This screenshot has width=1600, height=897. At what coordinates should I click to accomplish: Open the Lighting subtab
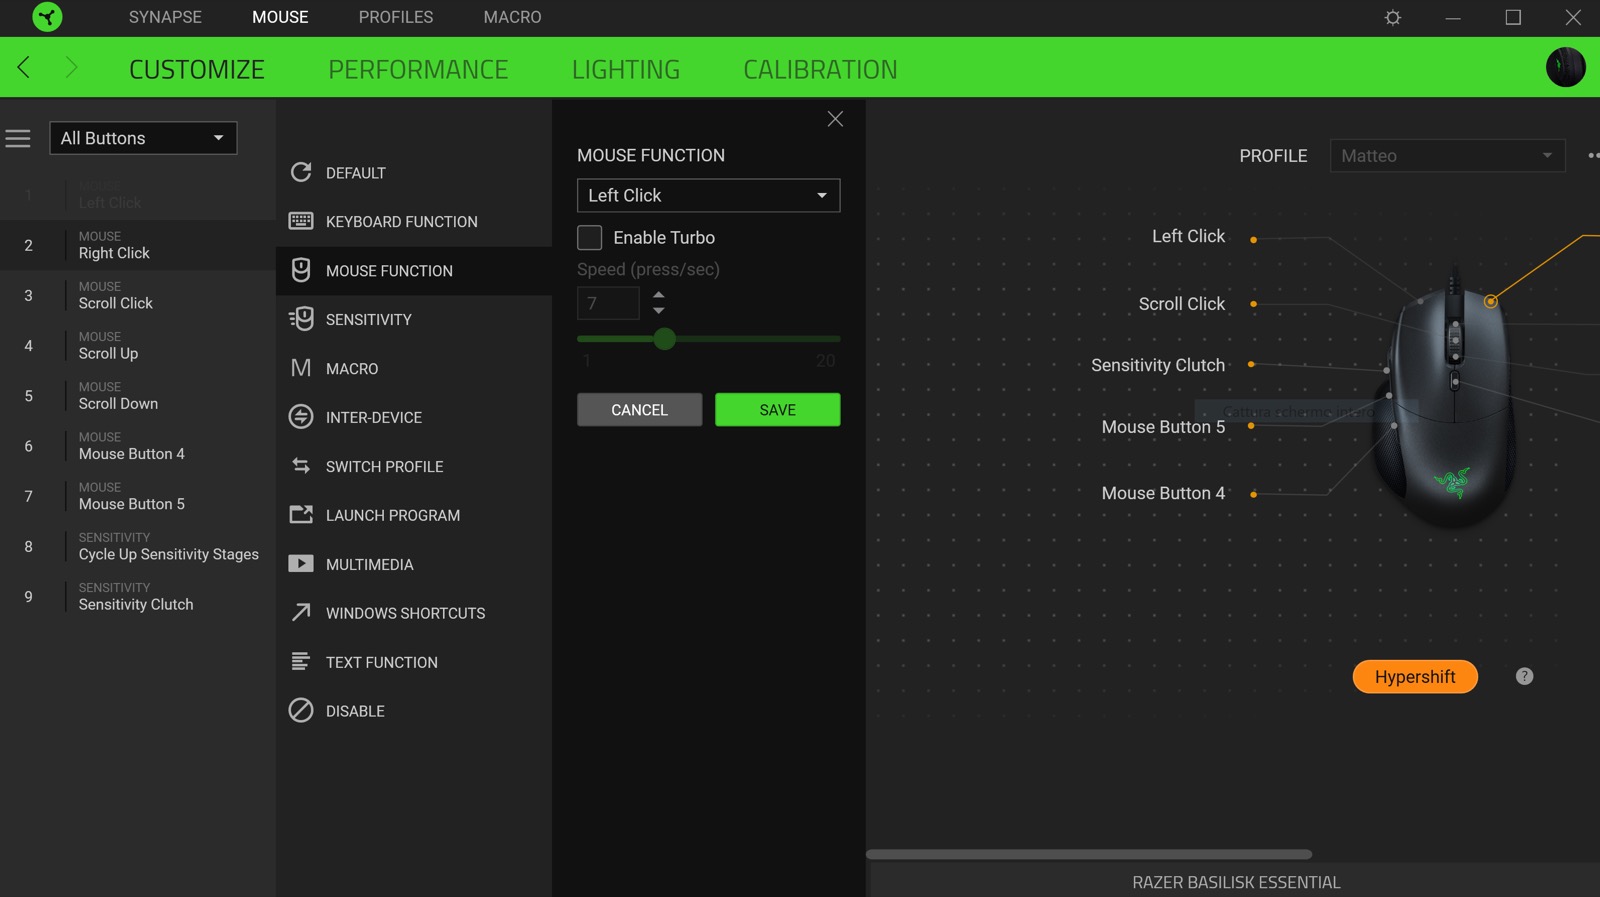(x=626, y=69)
